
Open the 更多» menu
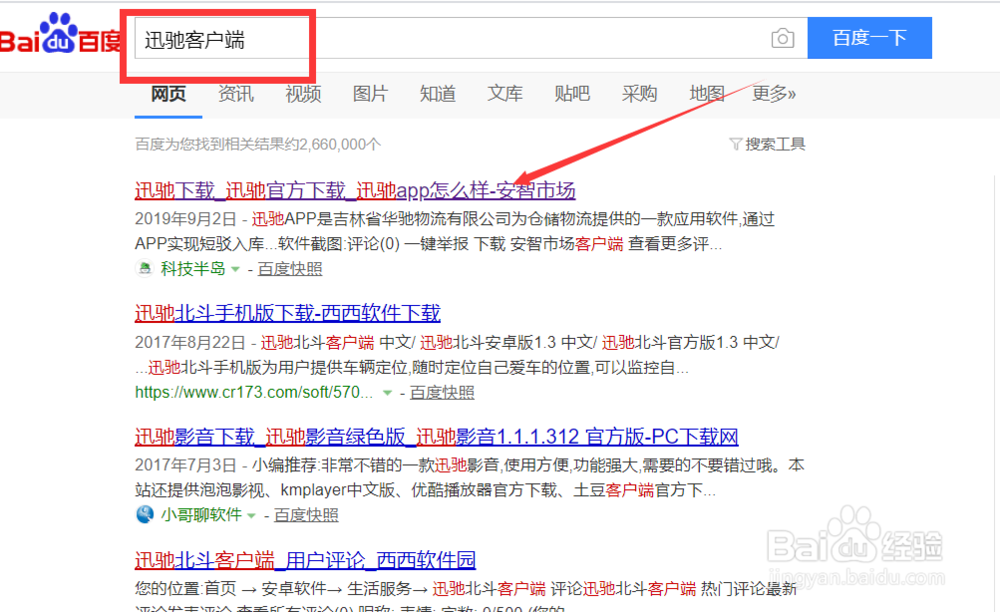pyautogui.click(x=774, y=94)
